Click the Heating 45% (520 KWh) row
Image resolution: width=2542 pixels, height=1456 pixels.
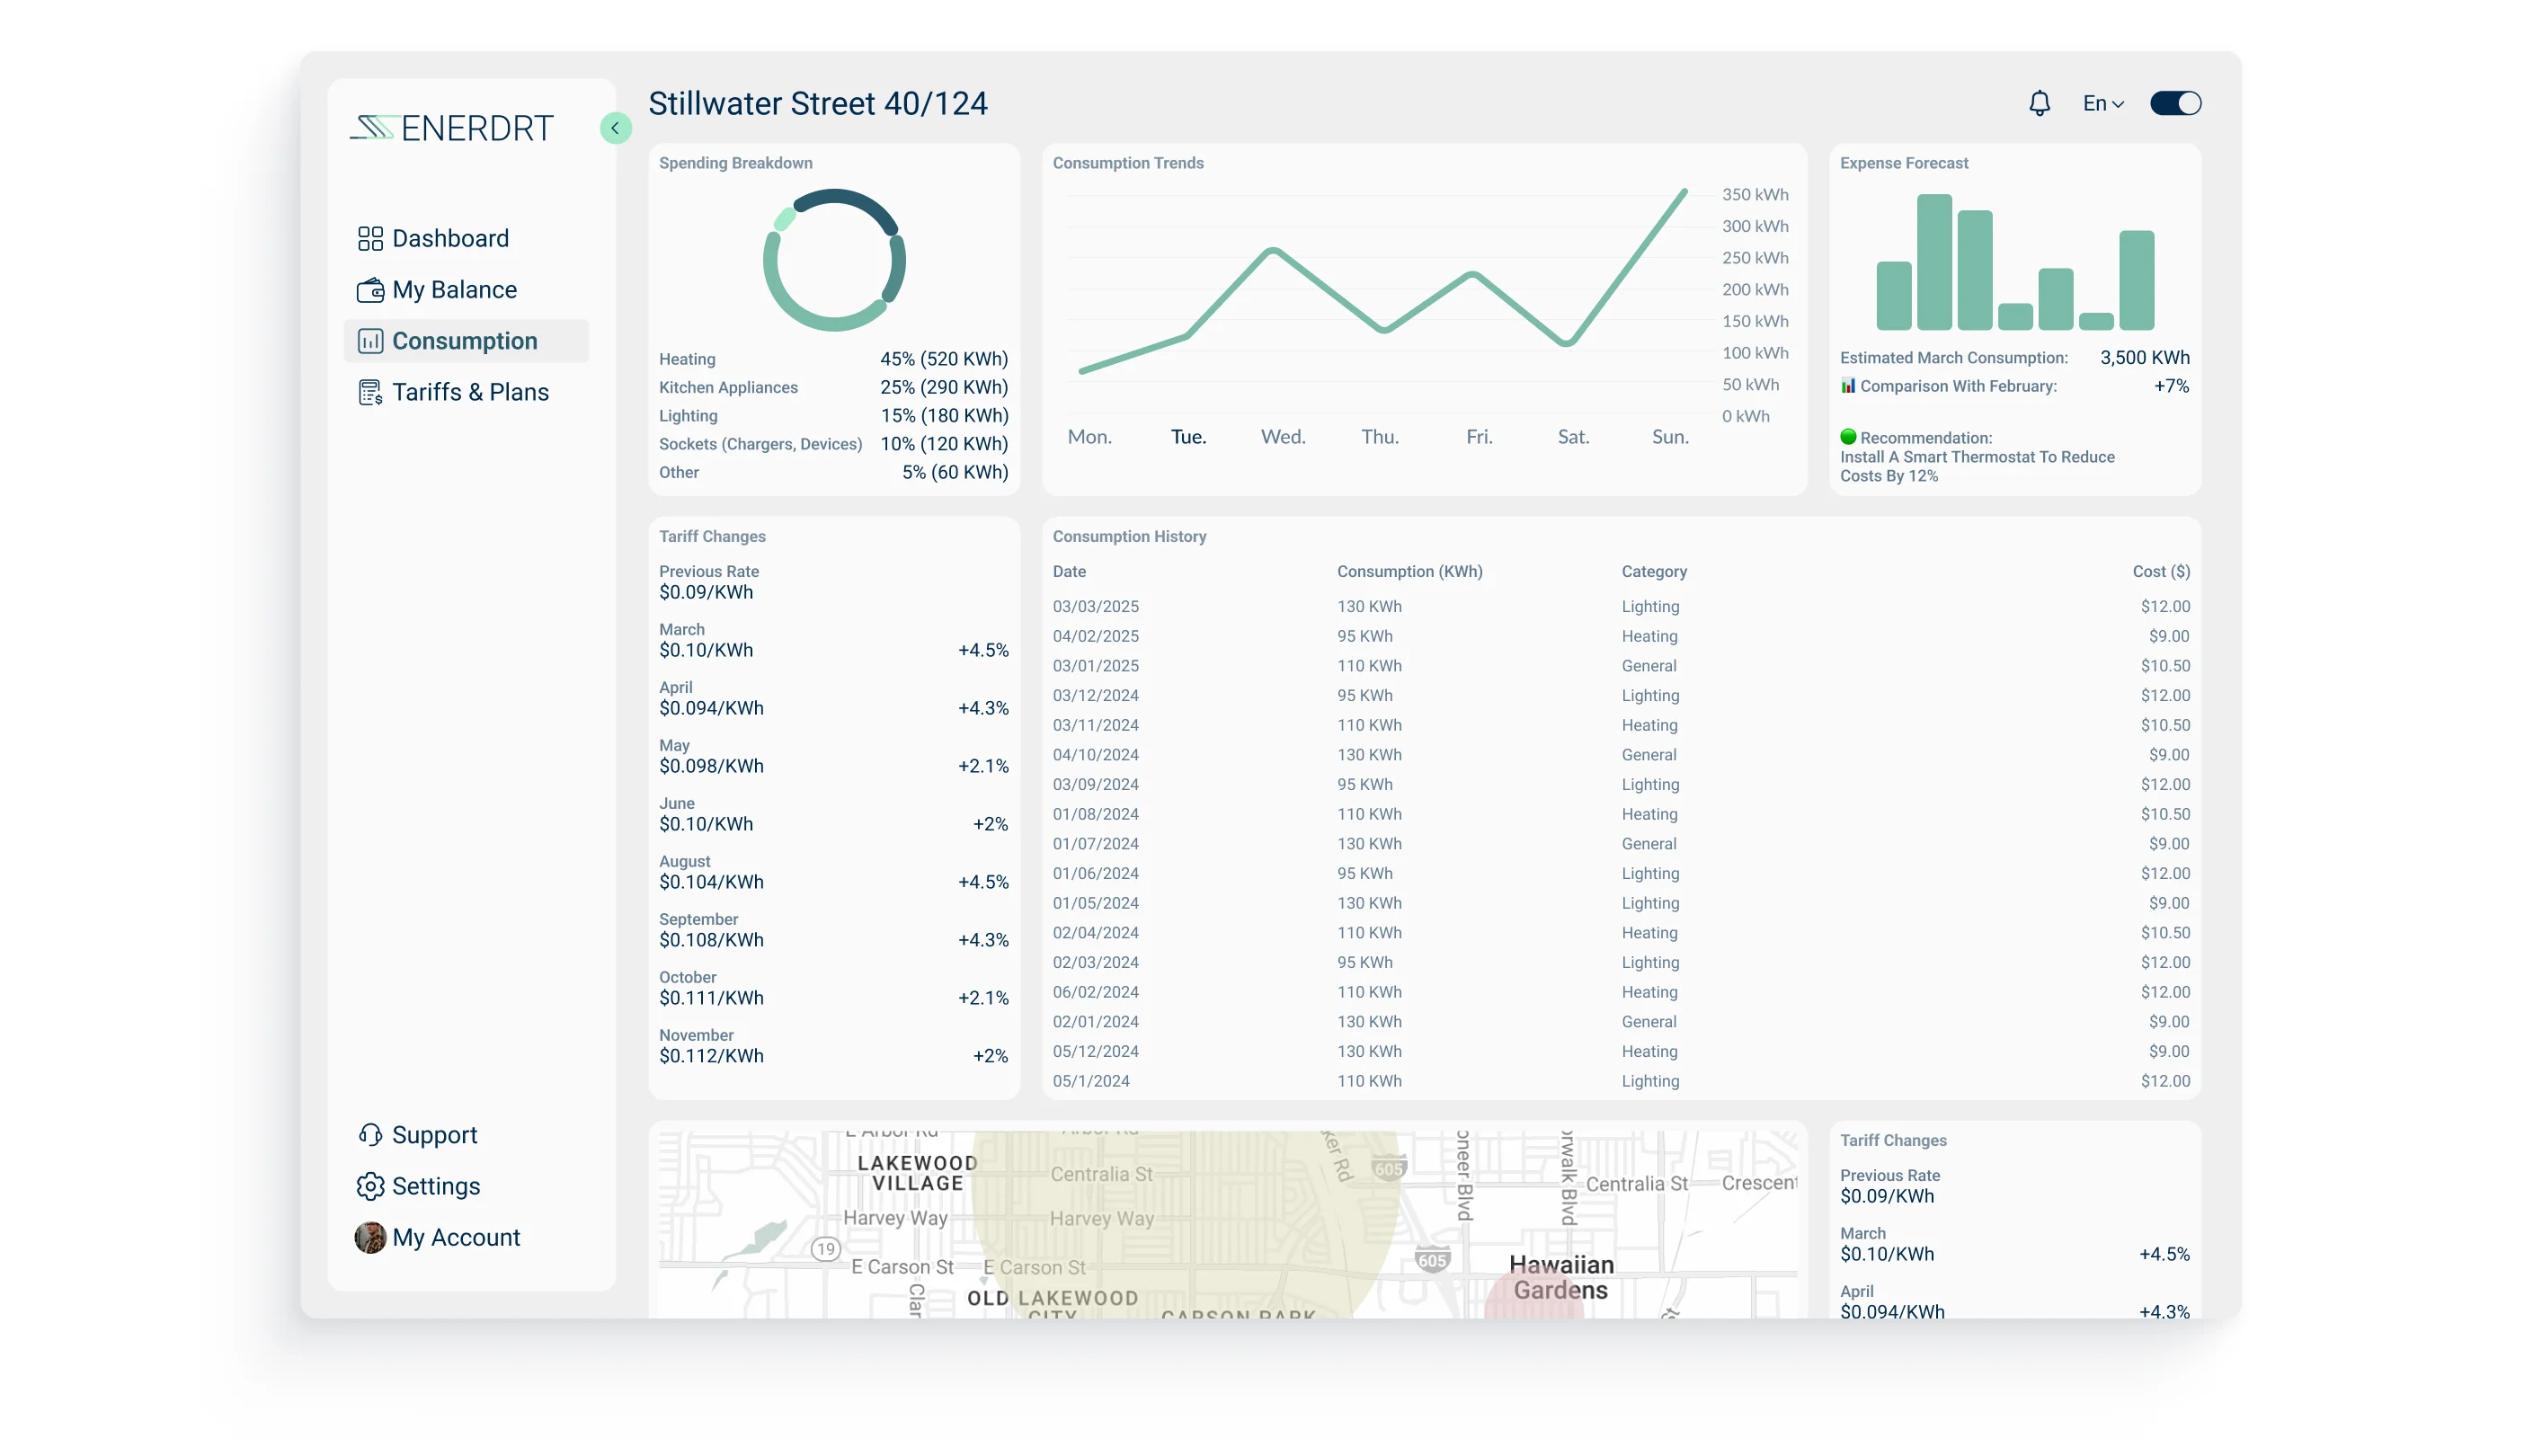(x=833, y=359)
